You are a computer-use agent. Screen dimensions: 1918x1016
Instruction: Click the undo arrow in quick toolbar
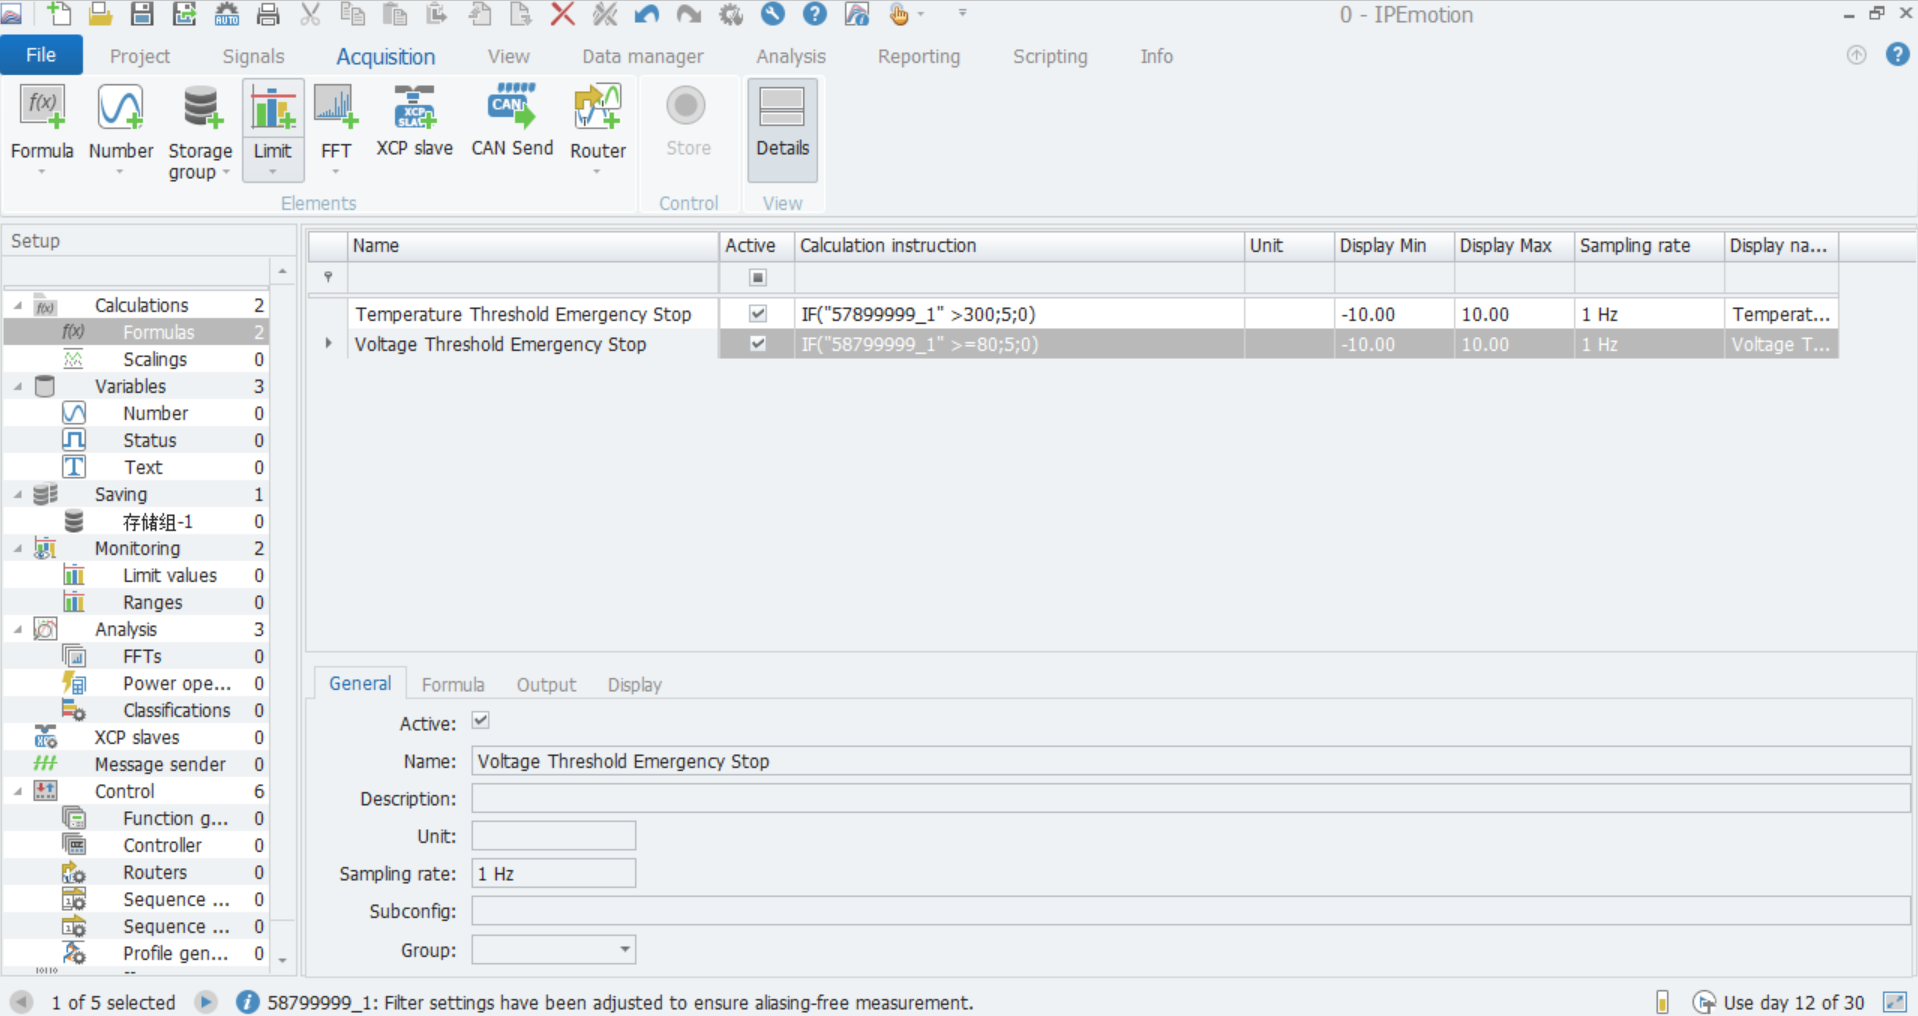click(647, 14)
